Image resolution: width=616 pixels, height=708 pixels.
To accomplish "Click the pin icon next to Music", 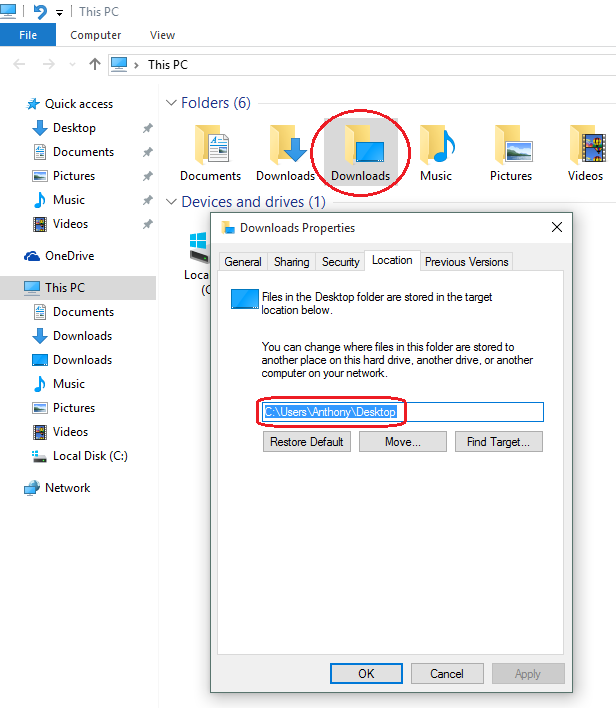I will 148,200.
